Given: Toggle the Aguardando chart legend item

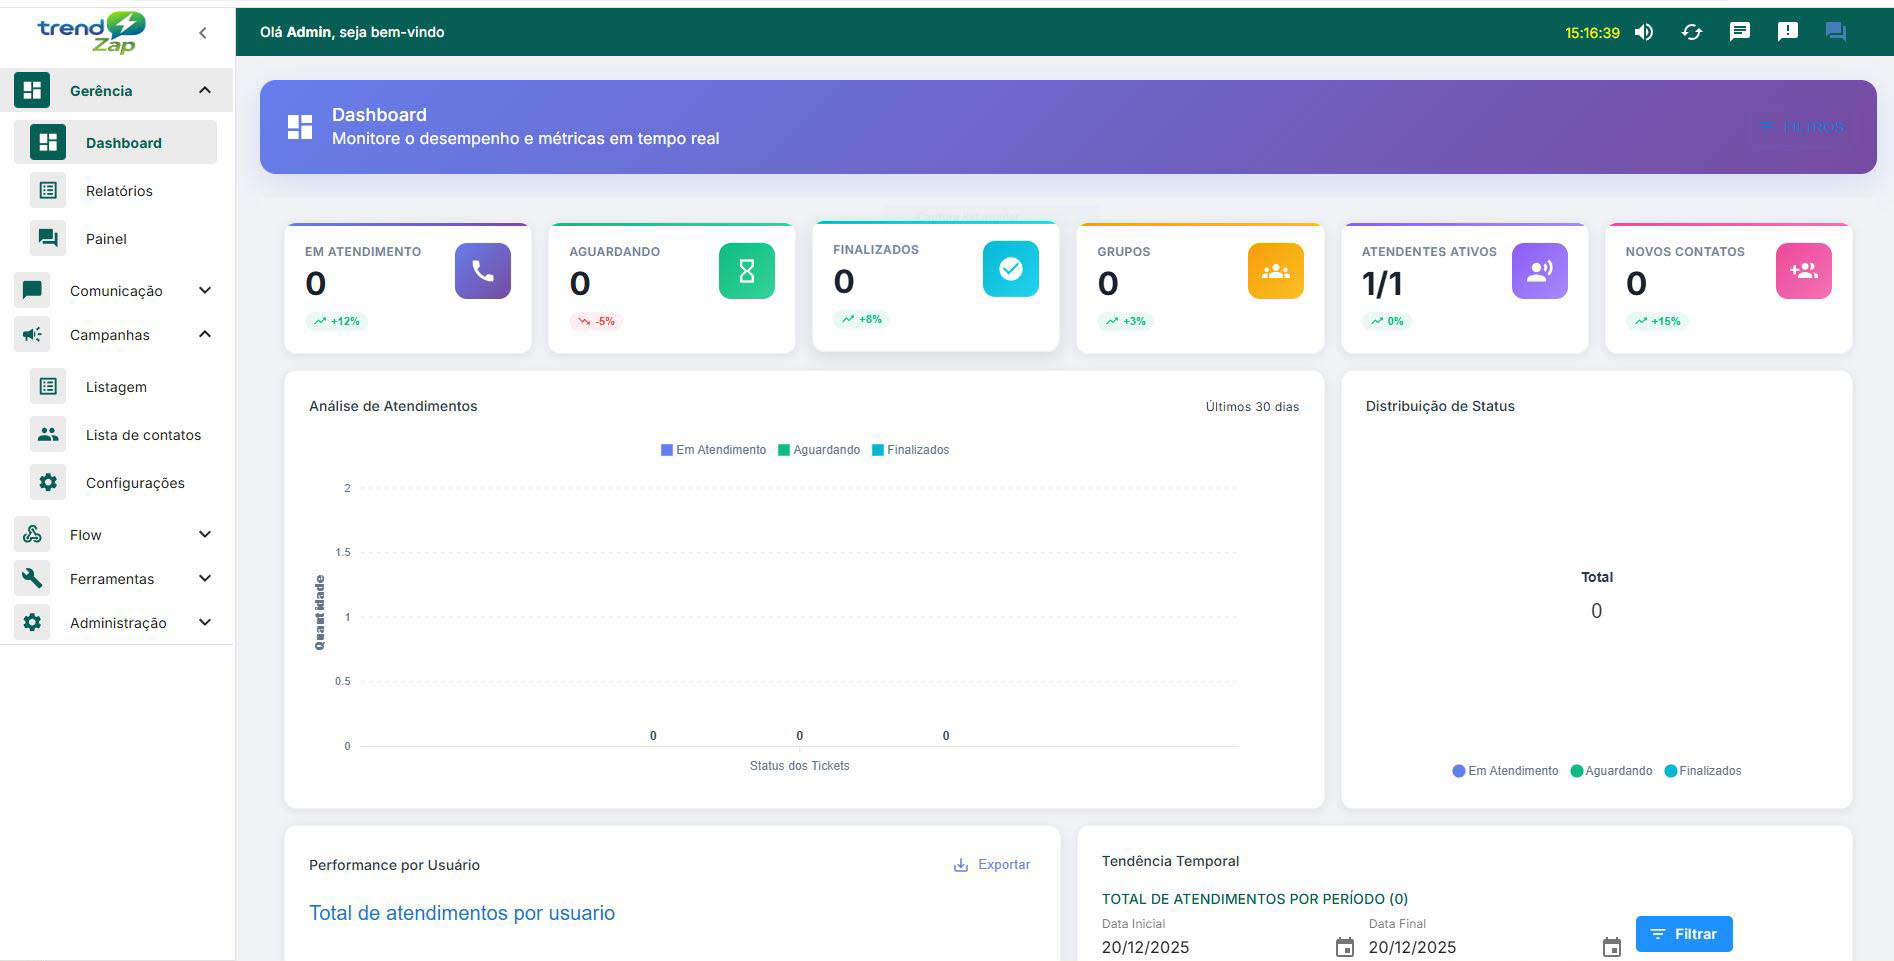Looking at the screenshot, I should click(820, 449).
